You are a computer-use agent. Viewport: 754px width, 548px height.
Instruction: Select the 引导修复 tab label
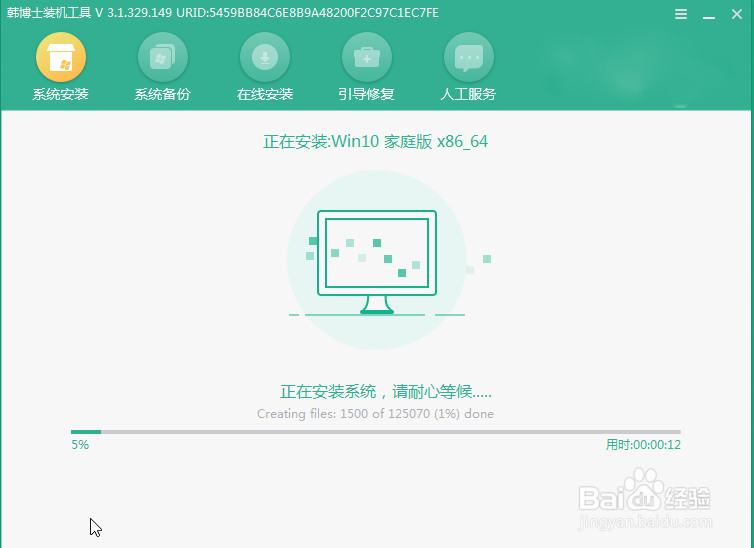[366, 94]
